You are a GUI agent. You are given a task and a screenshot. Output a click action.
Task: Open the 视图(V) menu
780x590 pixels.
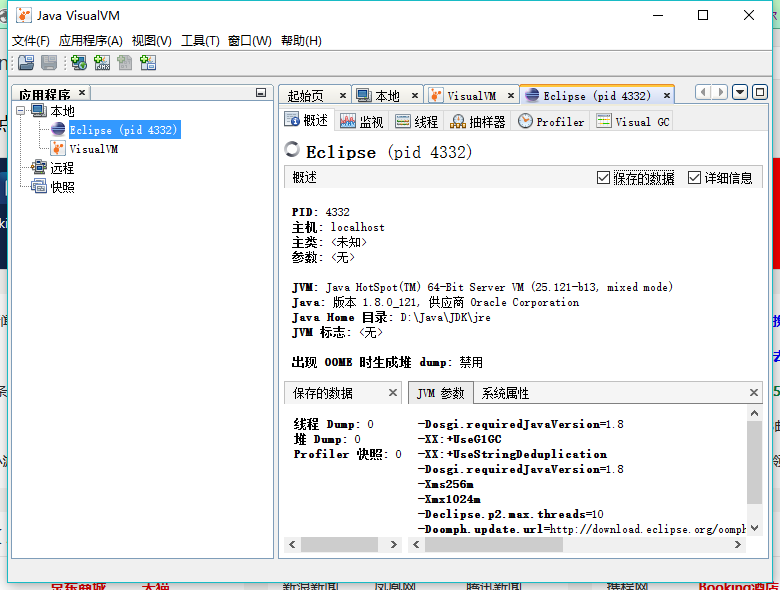[151, 41]
